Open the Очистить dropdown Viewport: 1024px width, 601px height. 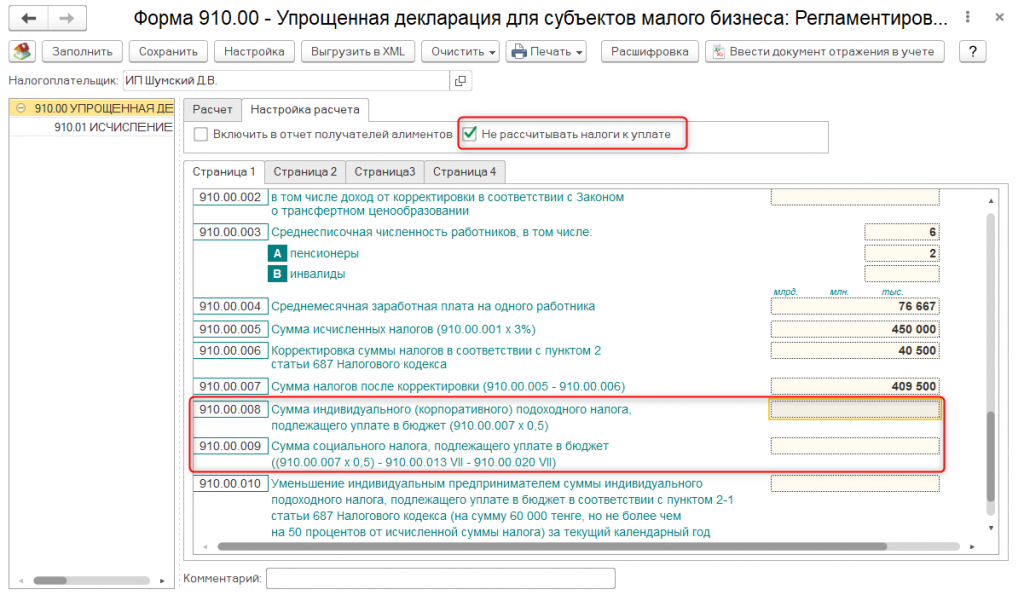pos(459,52)
